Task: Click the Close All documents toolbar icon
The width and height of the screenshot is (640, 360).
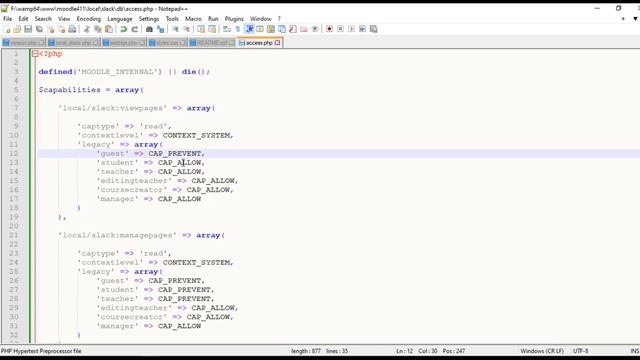Action: click(61, 29)
